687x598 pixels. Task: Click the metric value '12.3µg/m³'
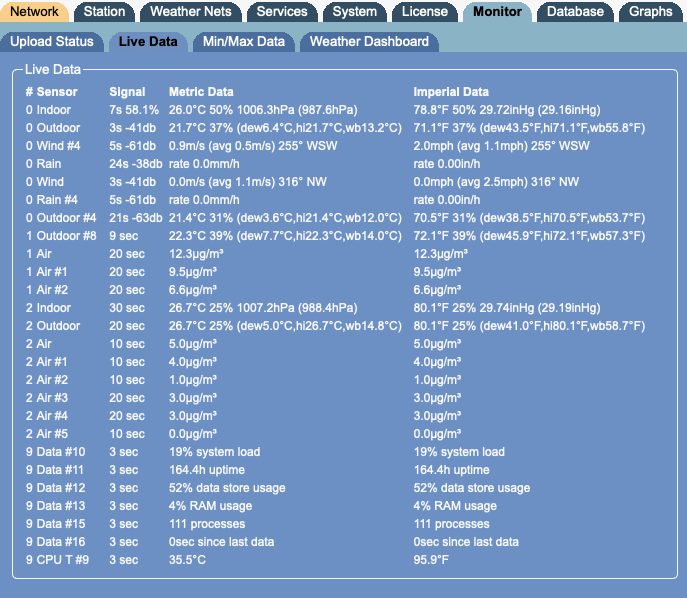[196, 254]
